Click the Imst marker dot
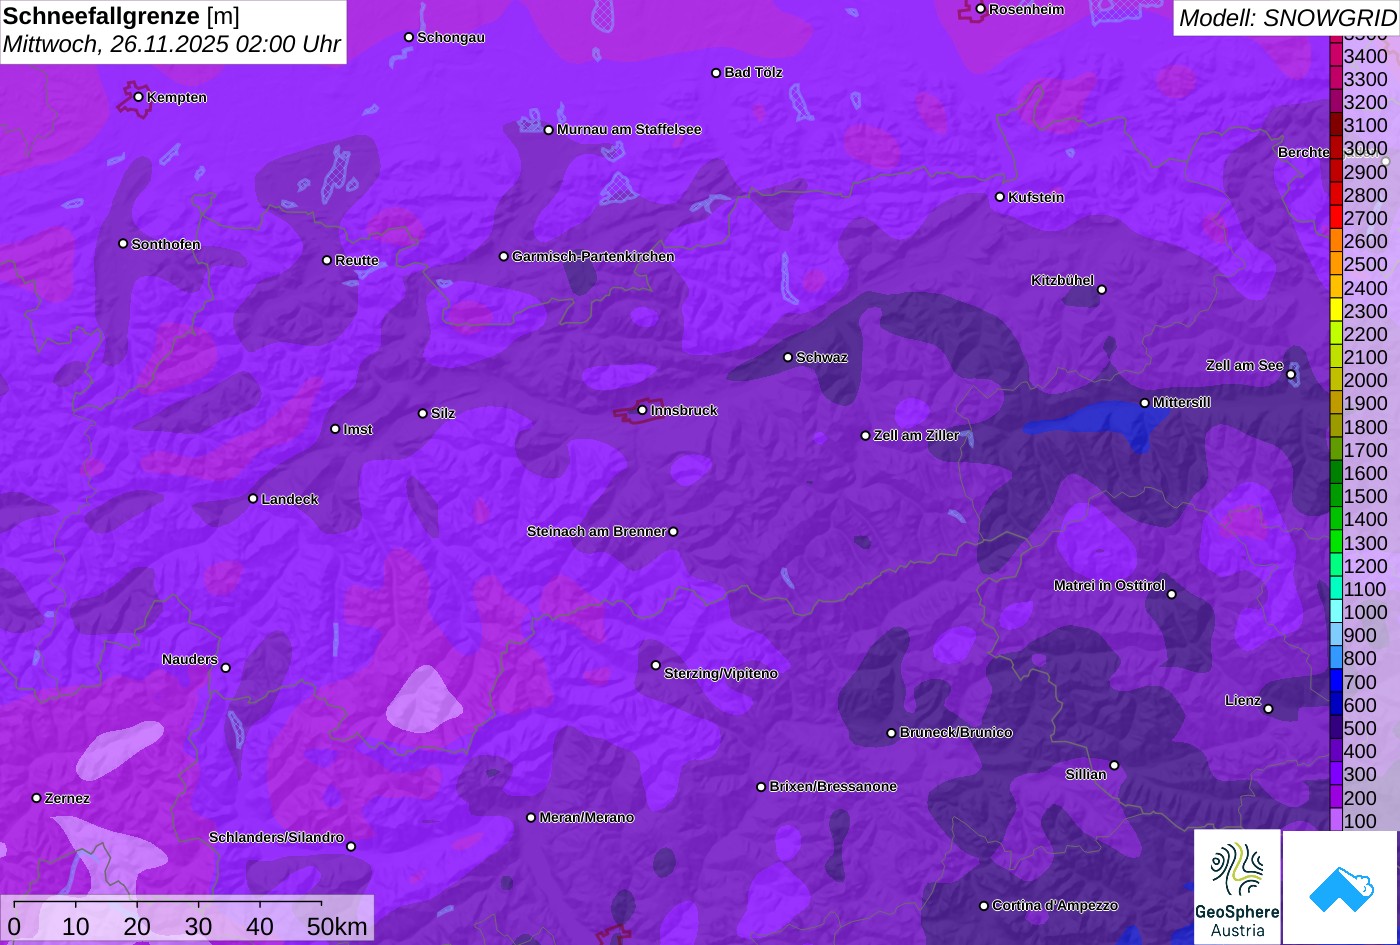The image size is (1400, 945). point(335,429)
